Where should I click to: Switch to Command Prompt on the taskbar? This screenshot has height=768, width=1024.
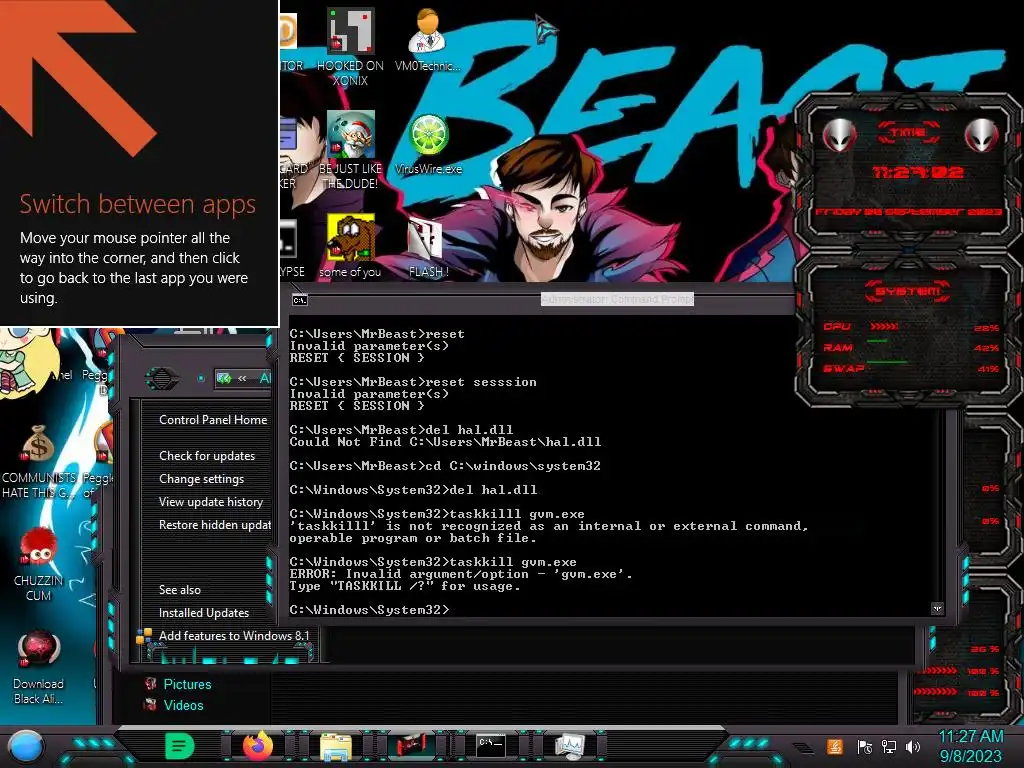(490, 746)
